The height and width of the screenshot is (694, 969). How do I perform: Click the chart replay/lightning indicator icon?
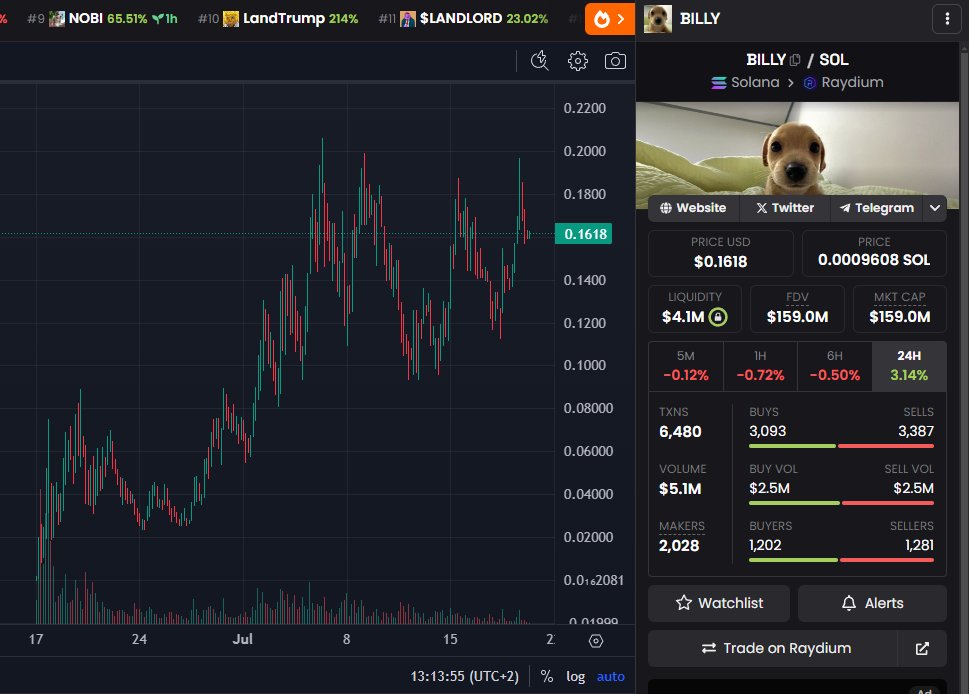(x=540, y=61)
